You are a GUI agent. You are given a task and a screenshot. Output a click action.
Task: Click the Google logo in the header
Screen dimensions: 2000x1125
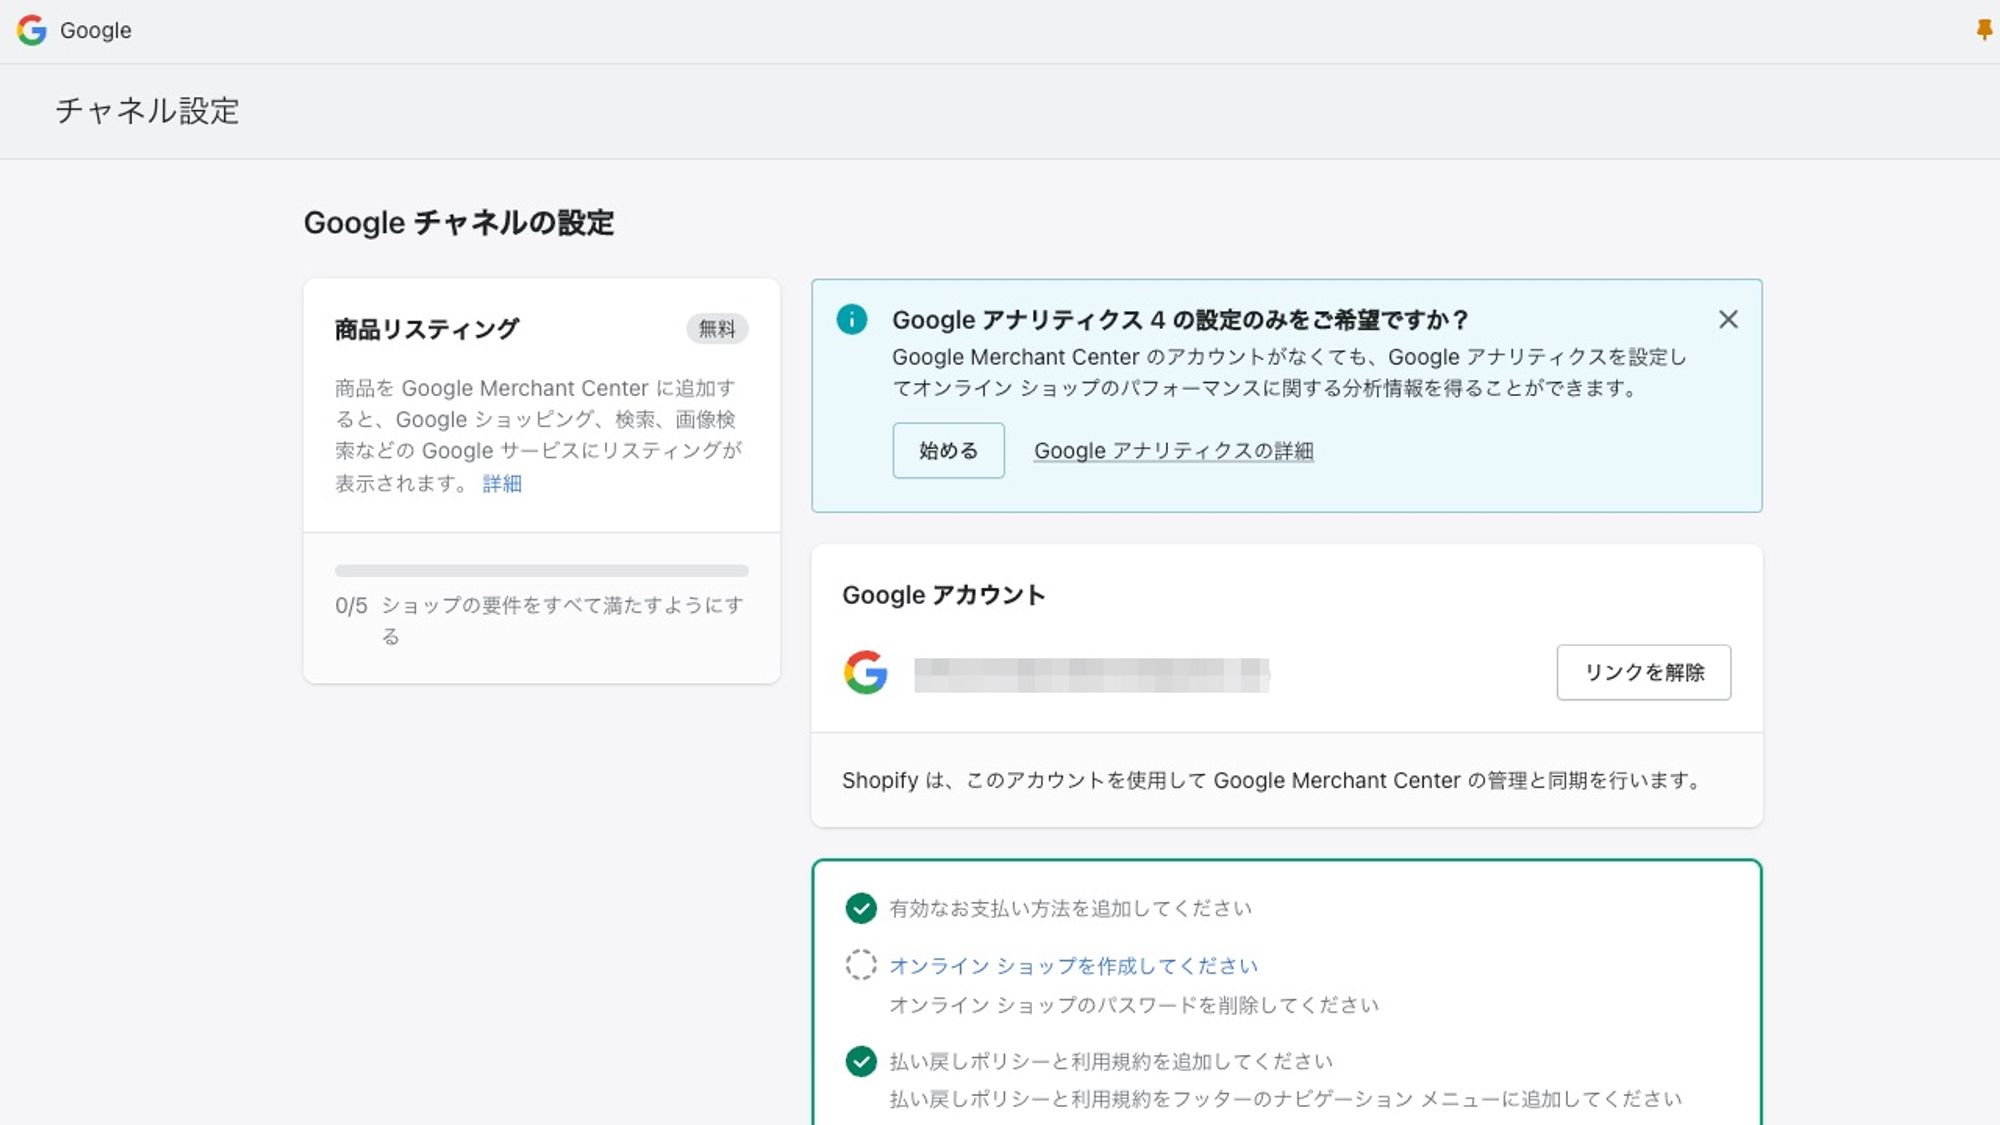tap(32, 30)
